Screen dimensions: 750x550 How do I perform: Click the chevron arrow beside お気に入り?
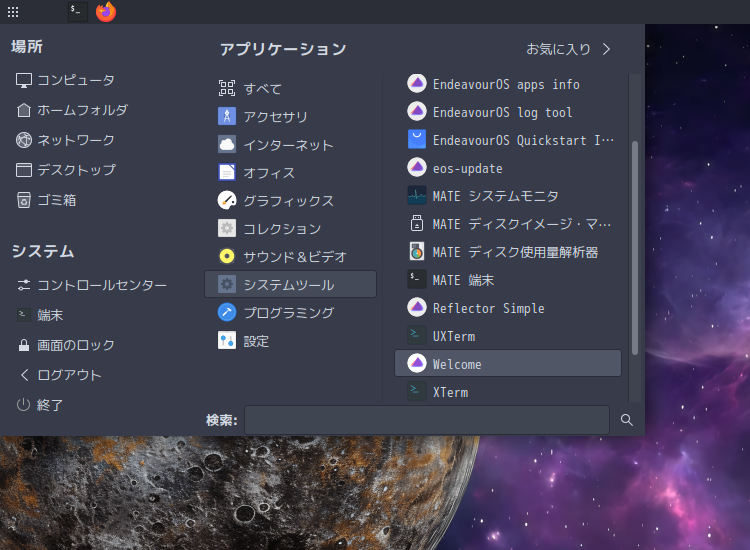pos(606,49)
